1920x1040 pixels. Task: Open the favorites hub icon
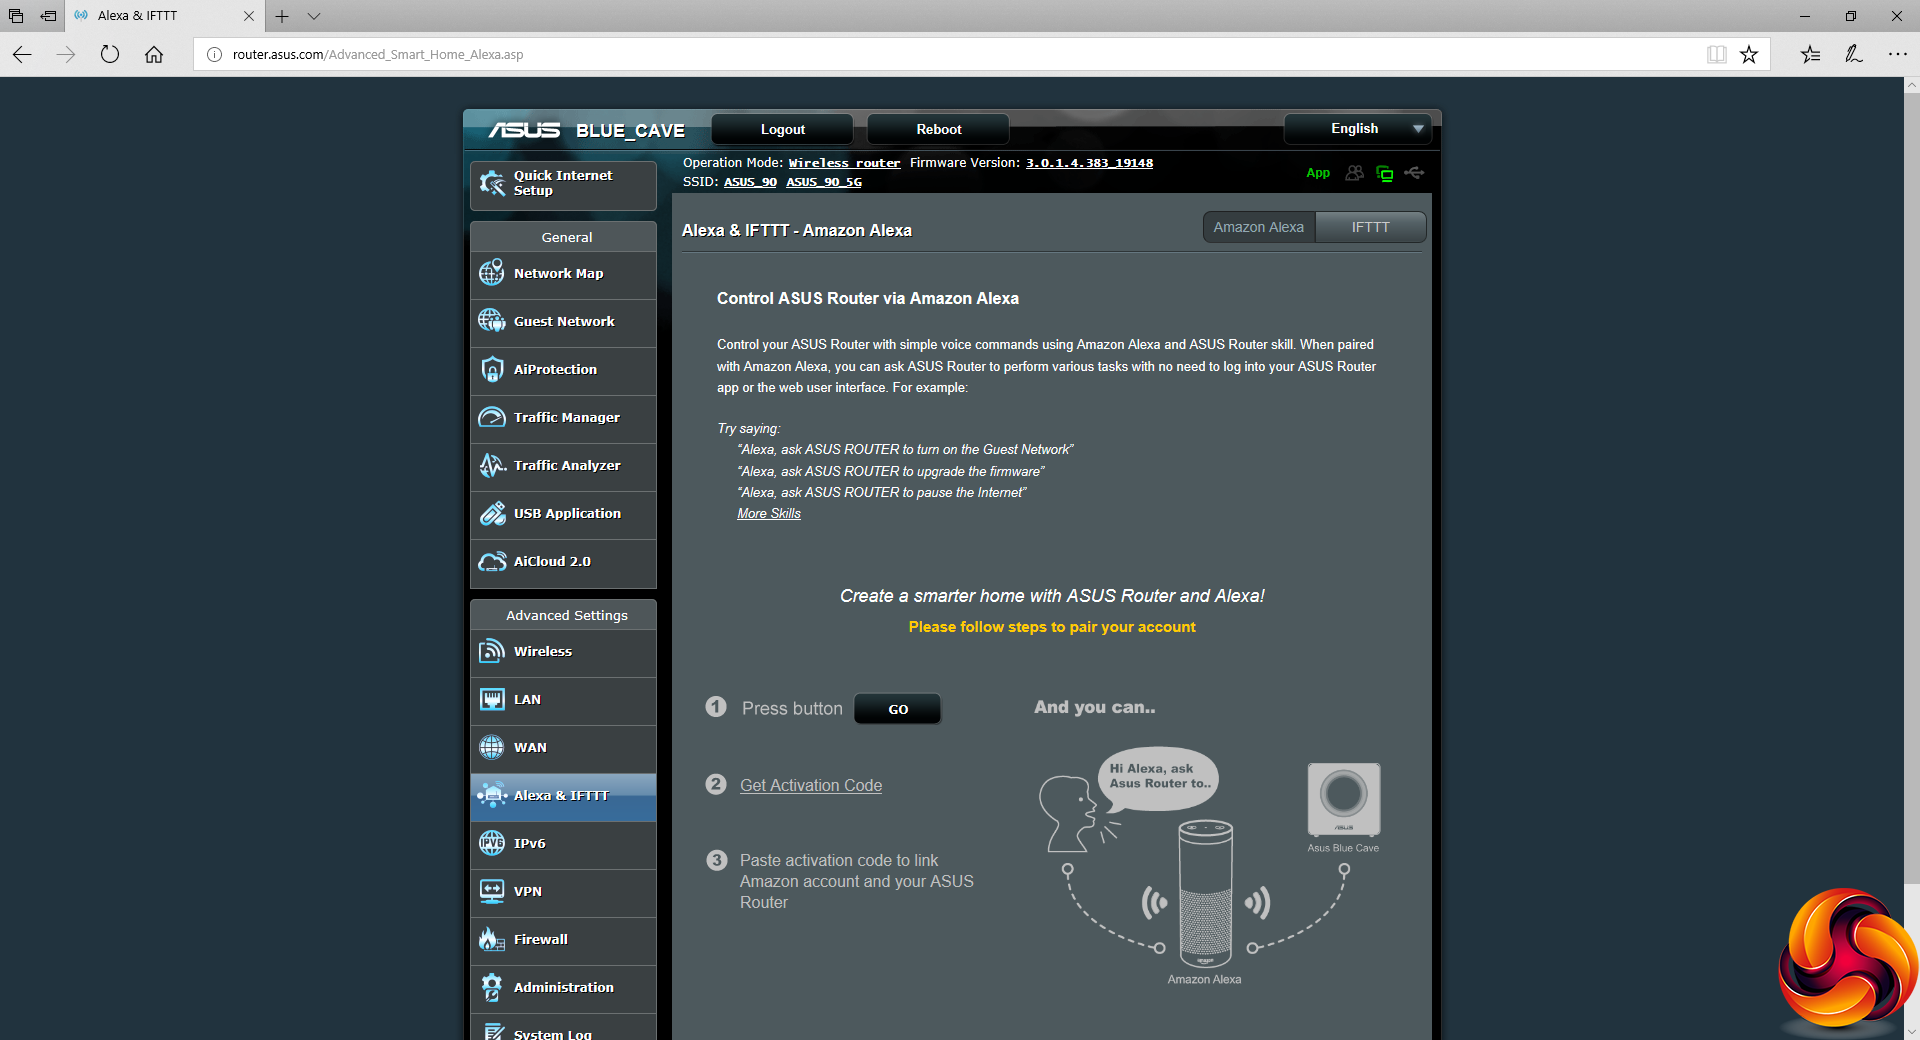pyautogui.click(x=1811, y=54)
